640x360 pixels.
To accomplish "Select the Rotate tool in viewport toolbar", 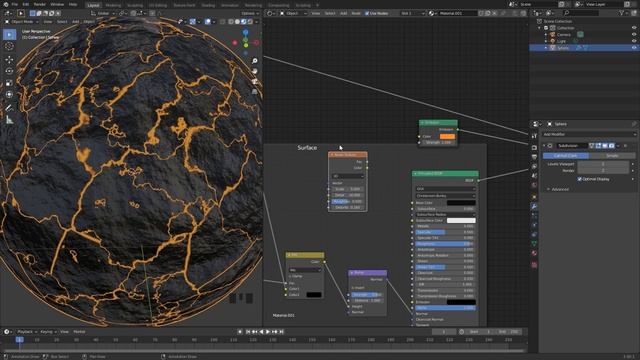I will click(9, 71).
